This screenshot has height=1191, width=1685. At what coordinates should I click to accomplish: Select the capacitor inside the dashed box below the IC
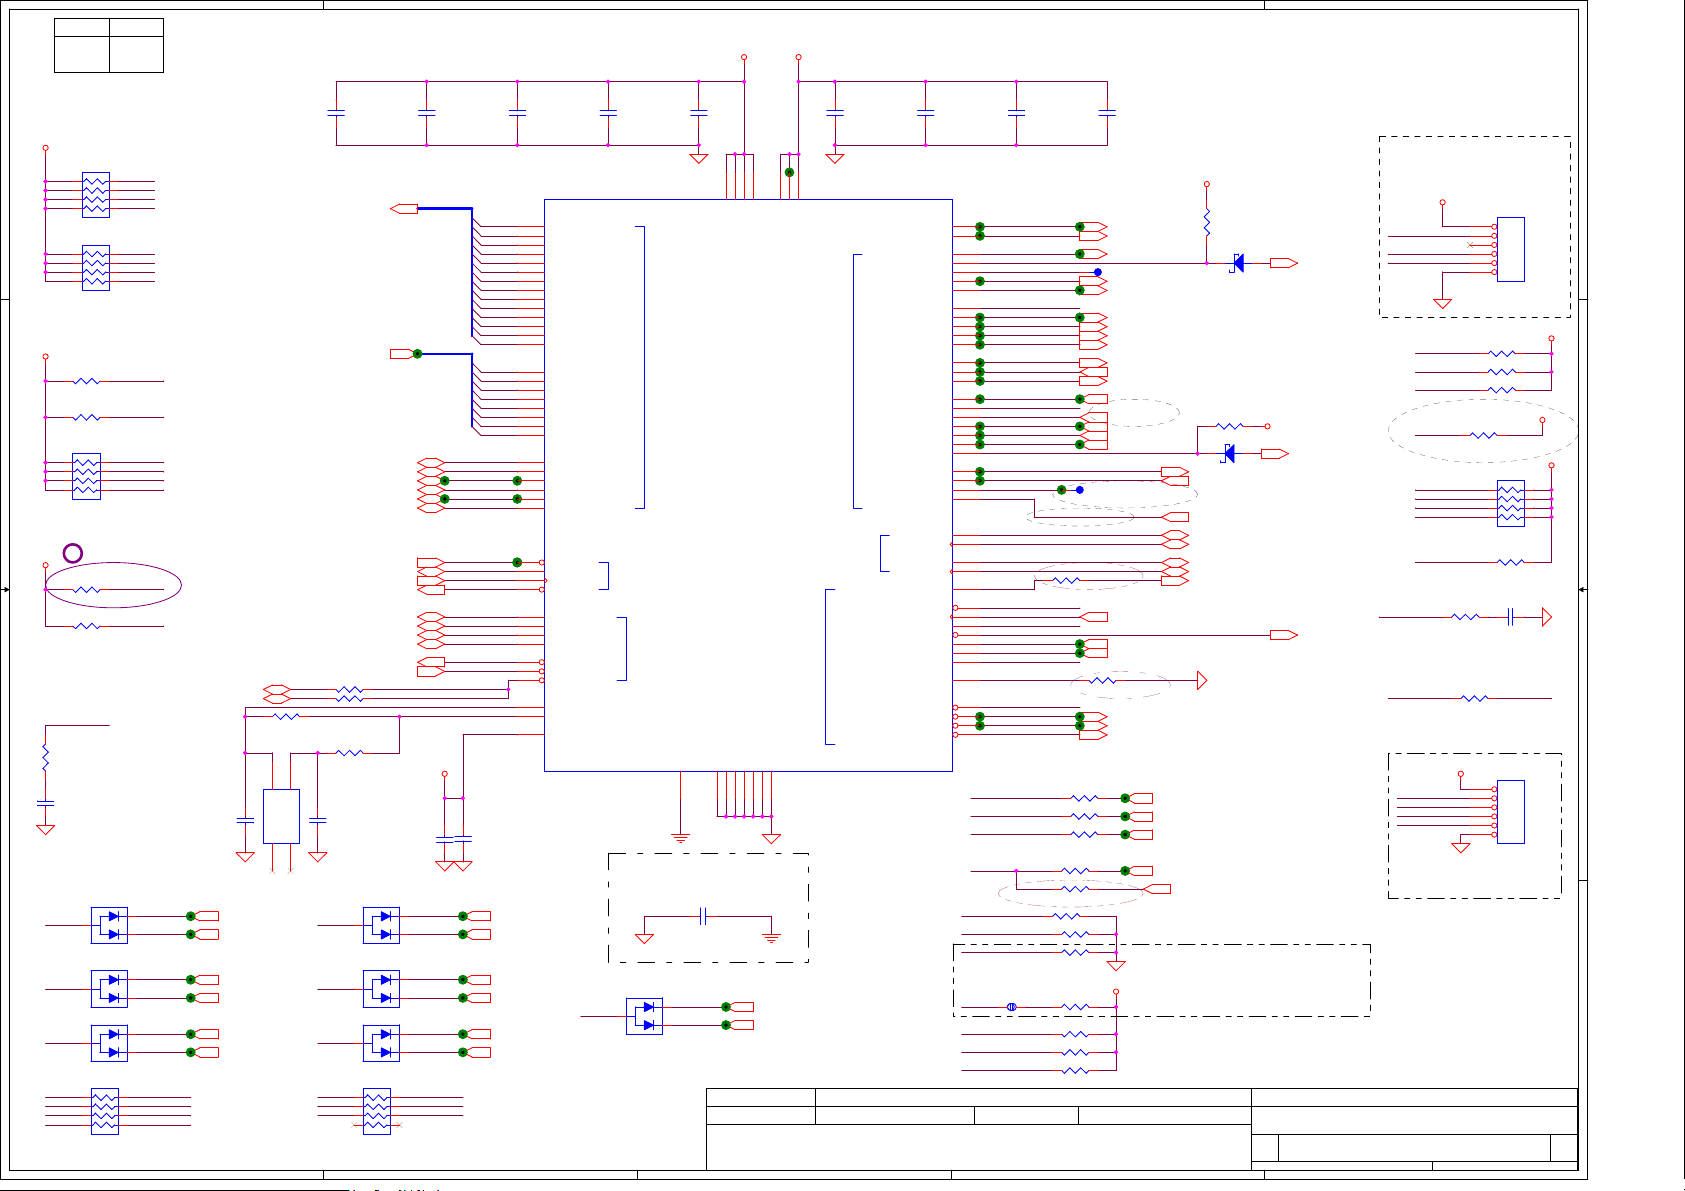703,916
